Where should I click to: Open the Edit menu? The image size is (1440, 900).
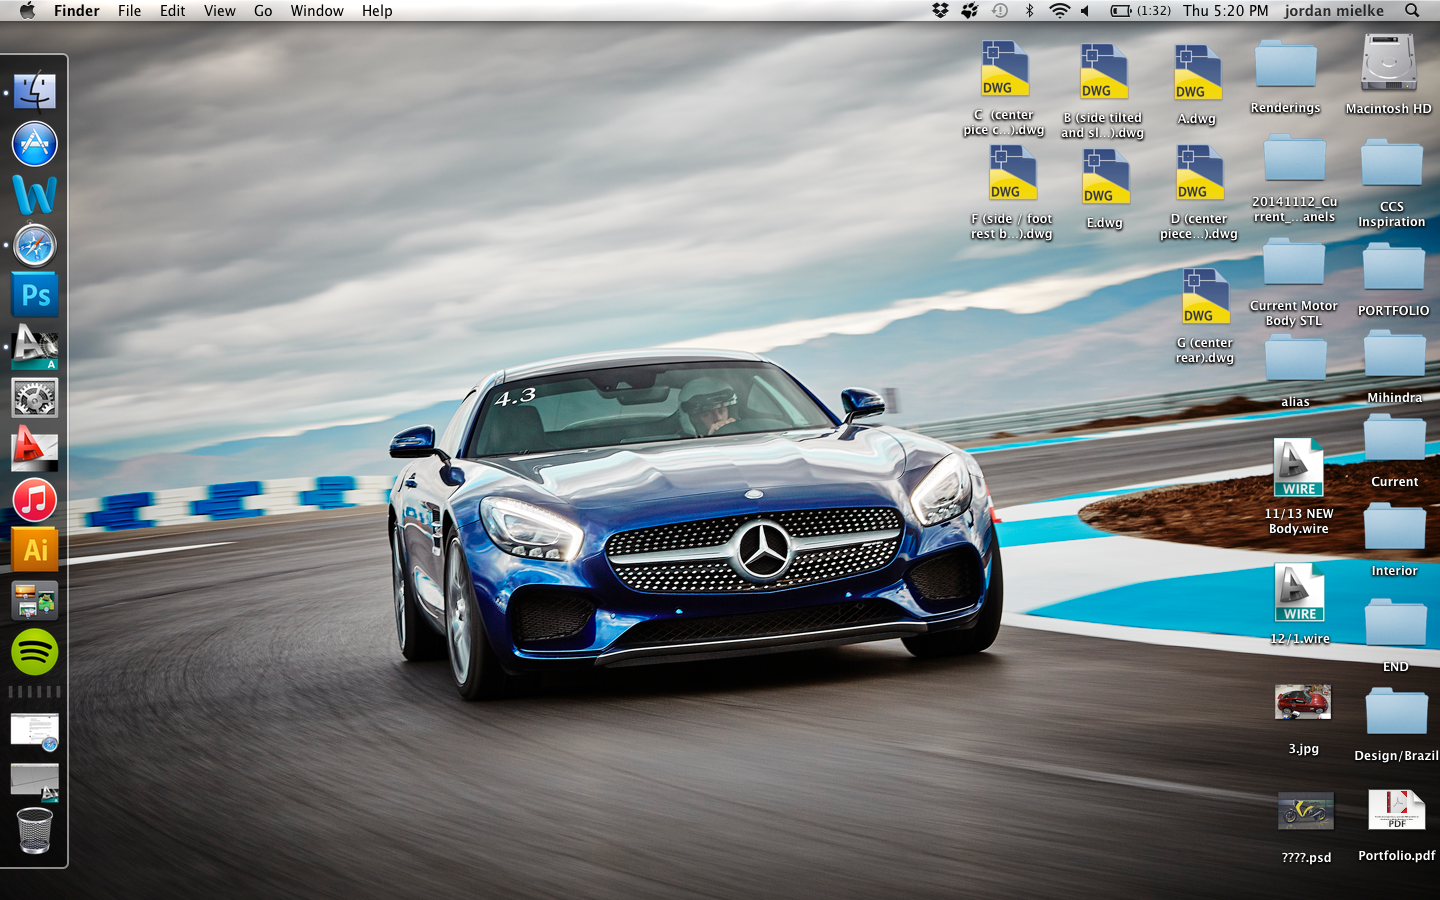(172, 10)
